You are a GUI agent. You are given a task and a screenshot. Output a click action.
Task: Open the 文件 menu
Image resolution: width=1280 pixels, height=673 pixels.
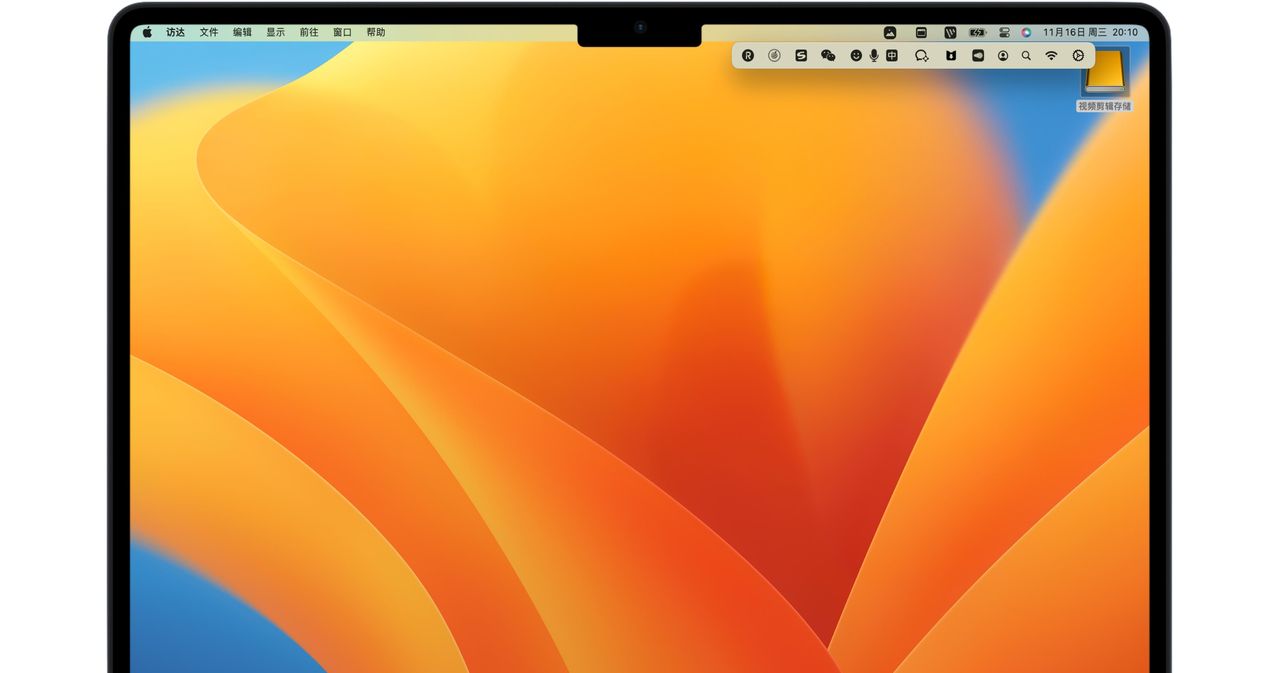coord(209,32)
